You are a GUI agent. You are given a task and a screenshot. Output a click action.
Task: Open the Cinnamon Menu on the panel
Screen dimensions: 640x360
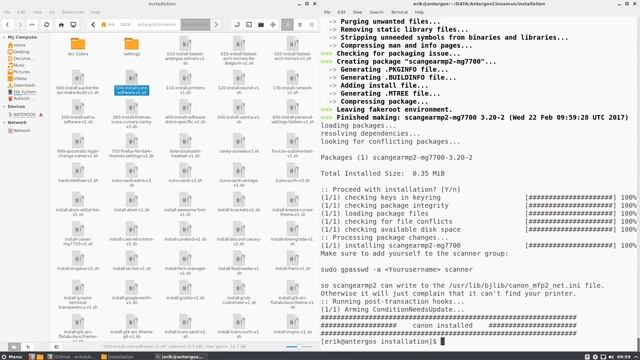pyautogui.click(x=12, y=357)
